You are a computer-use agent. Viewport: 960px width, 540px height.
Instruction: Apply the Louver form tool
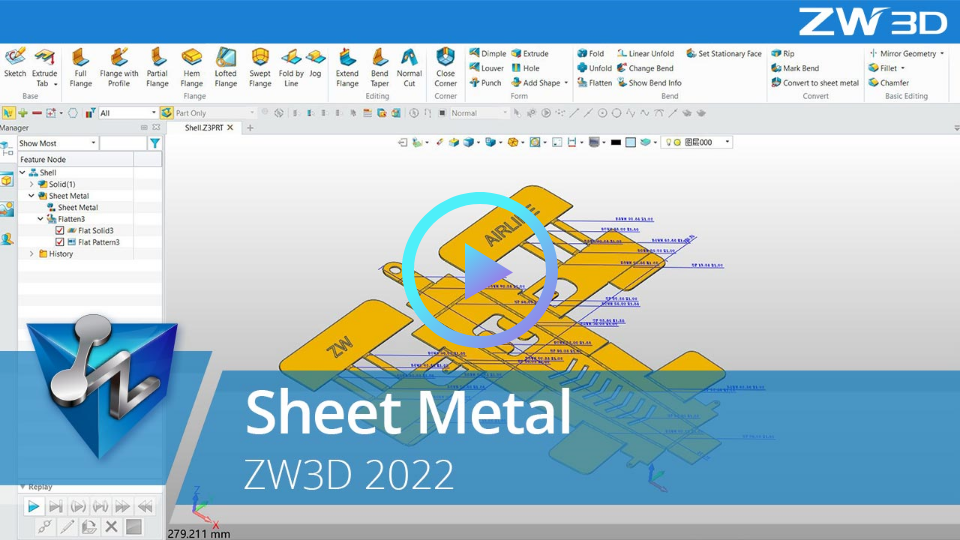pyautogui.click(x=486, y=68)
